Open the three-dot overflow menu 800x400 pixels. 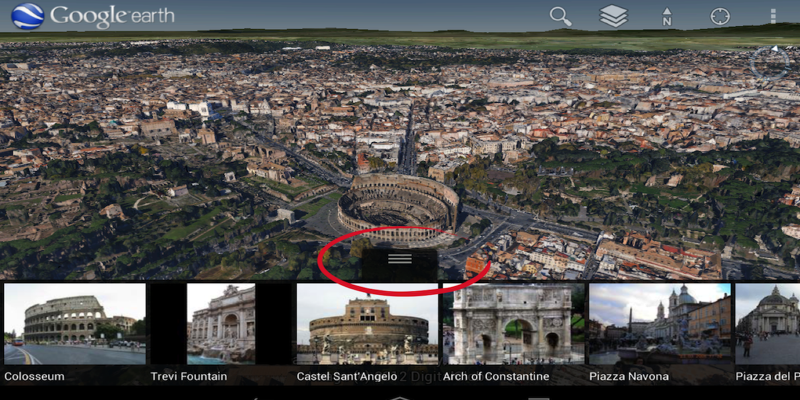tap(773, 16)
